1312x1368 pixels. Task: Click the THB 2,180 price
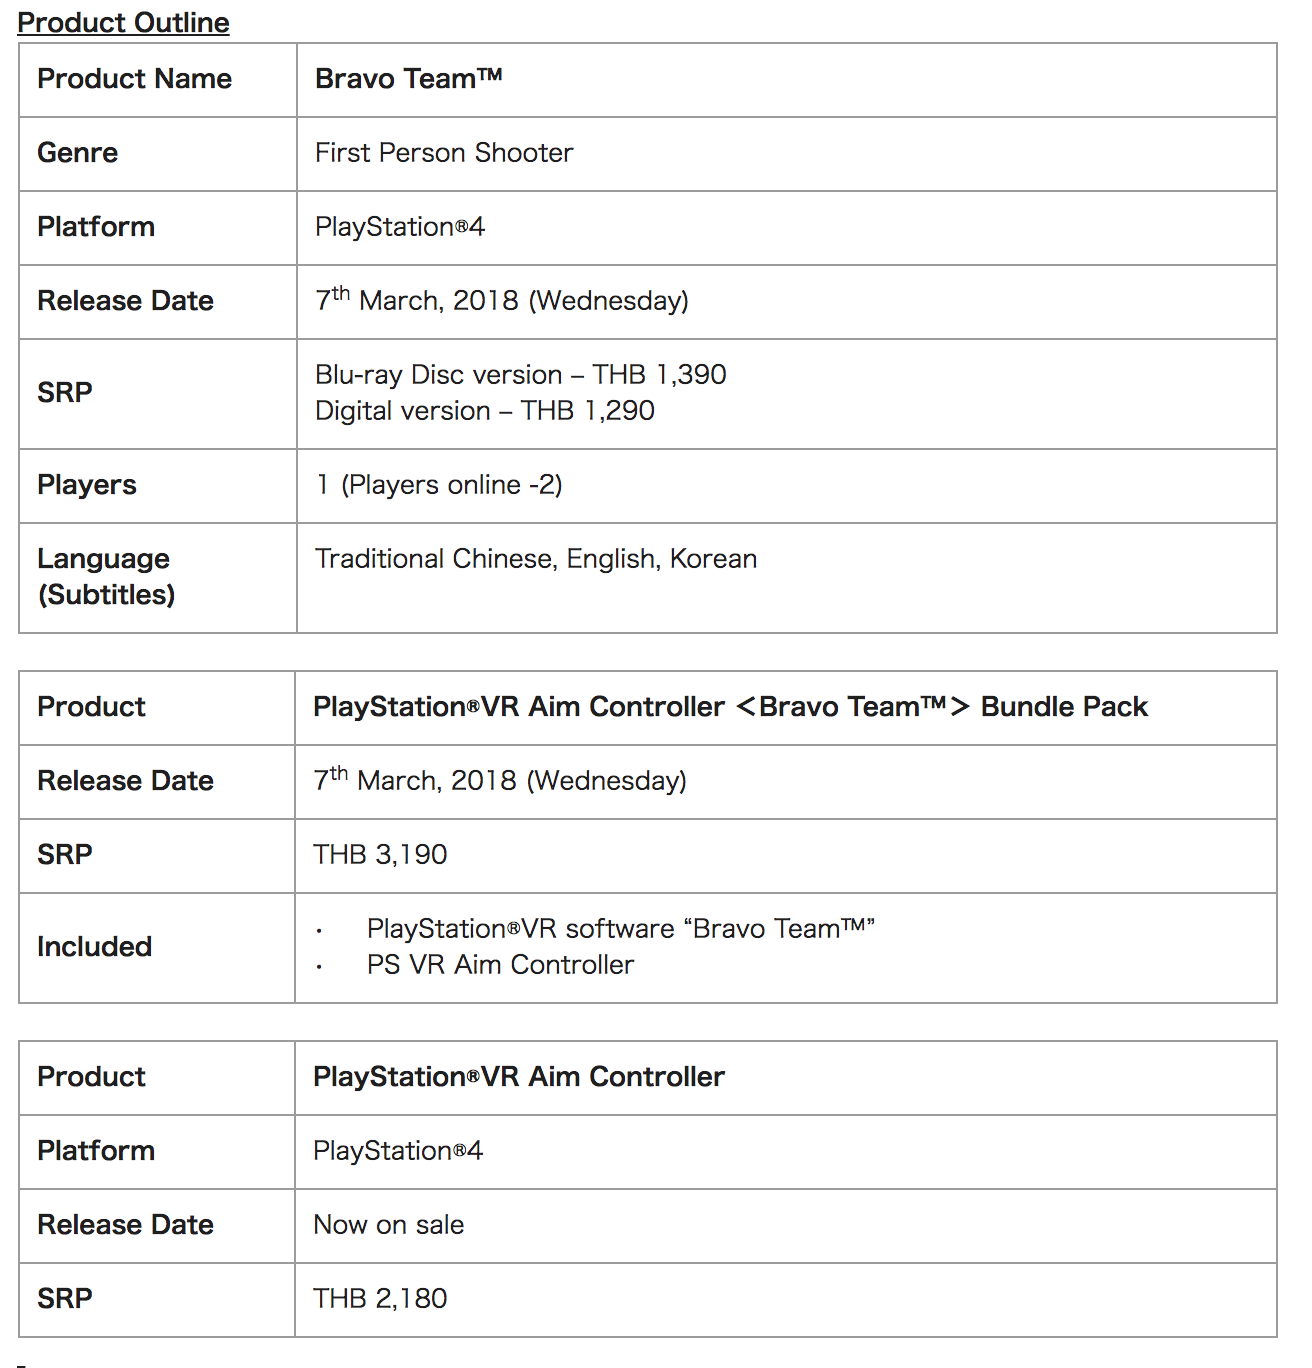pyautogui.click(x=379, y=1299)
